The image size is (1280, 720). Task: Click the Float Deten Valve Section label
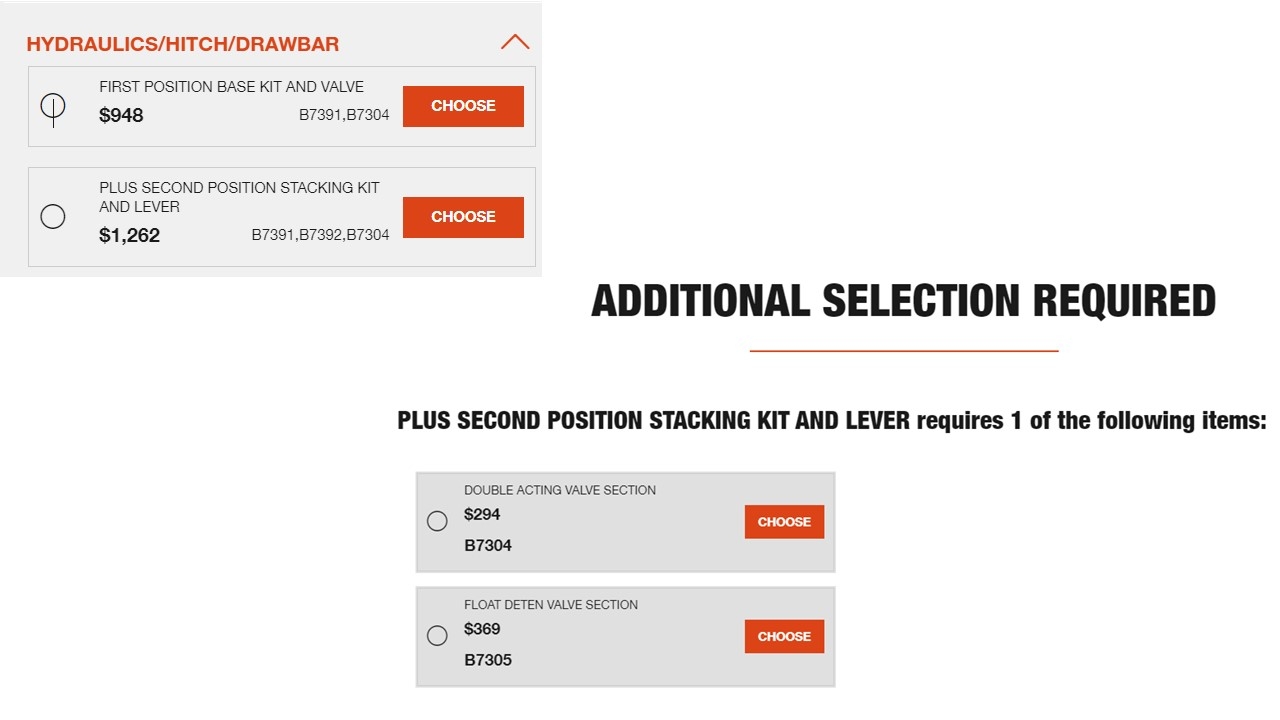[x=551, y=605]
